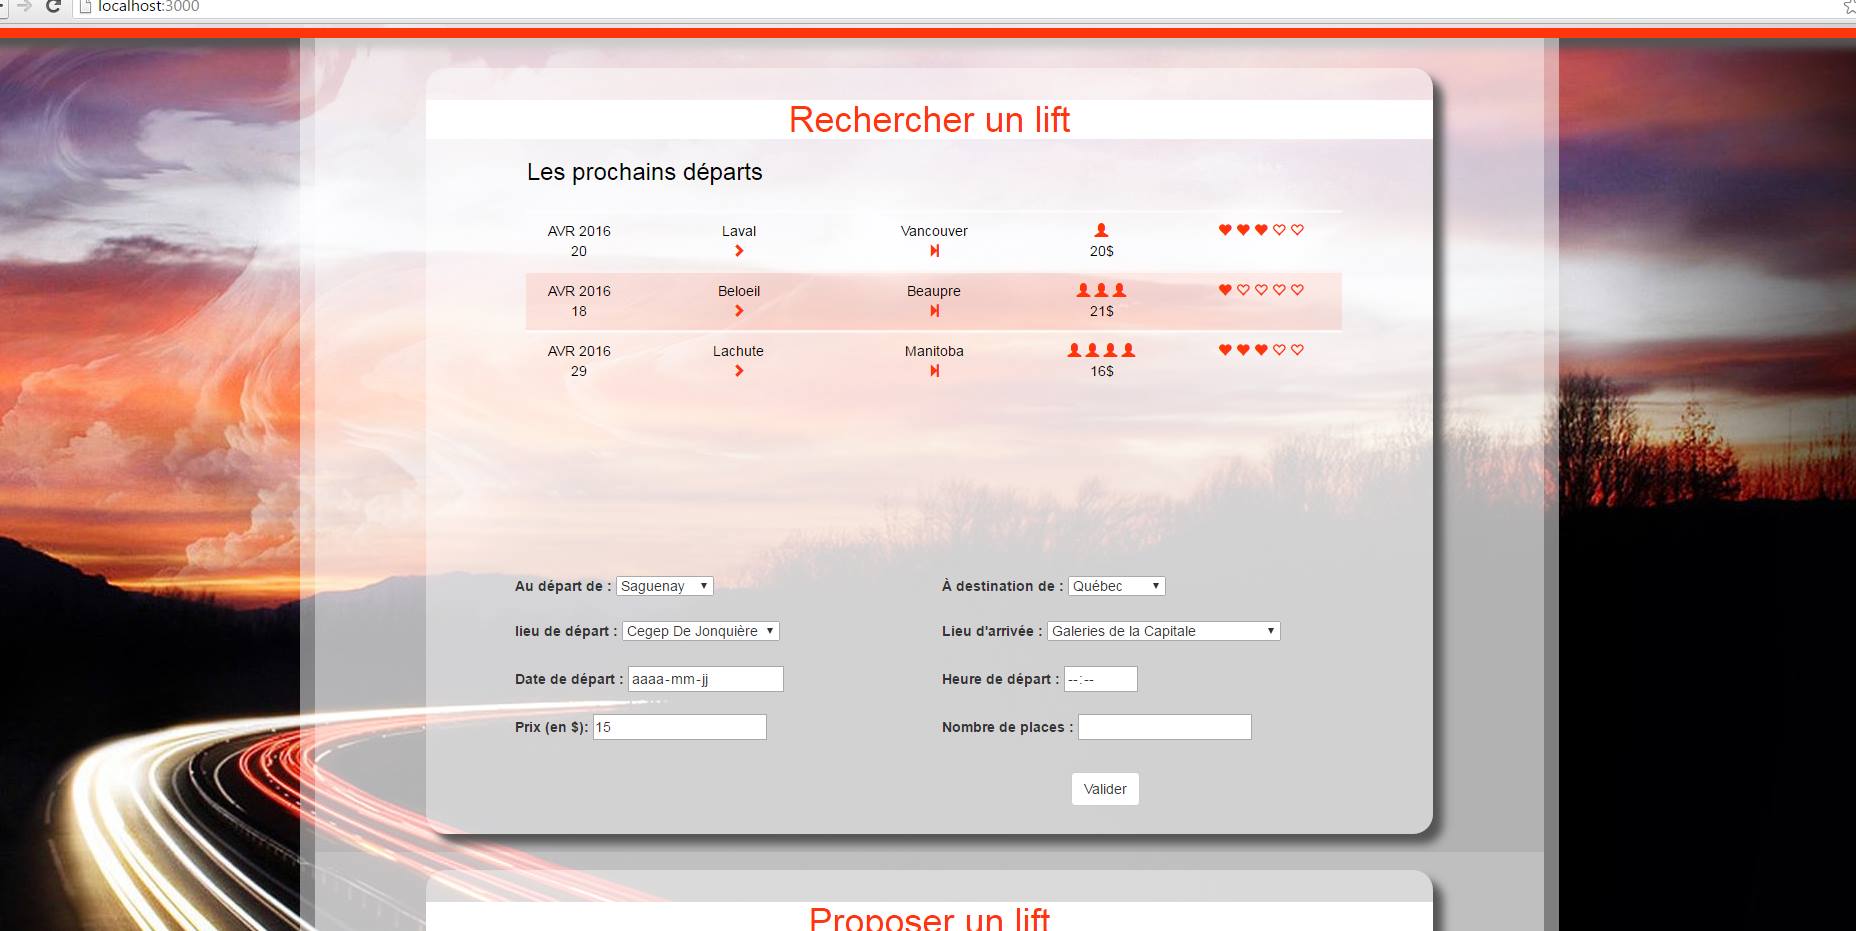Click the Lachute departure city text
This screenshot has width=1856, height=931.
pyautogui.click(x=738, y=351)
